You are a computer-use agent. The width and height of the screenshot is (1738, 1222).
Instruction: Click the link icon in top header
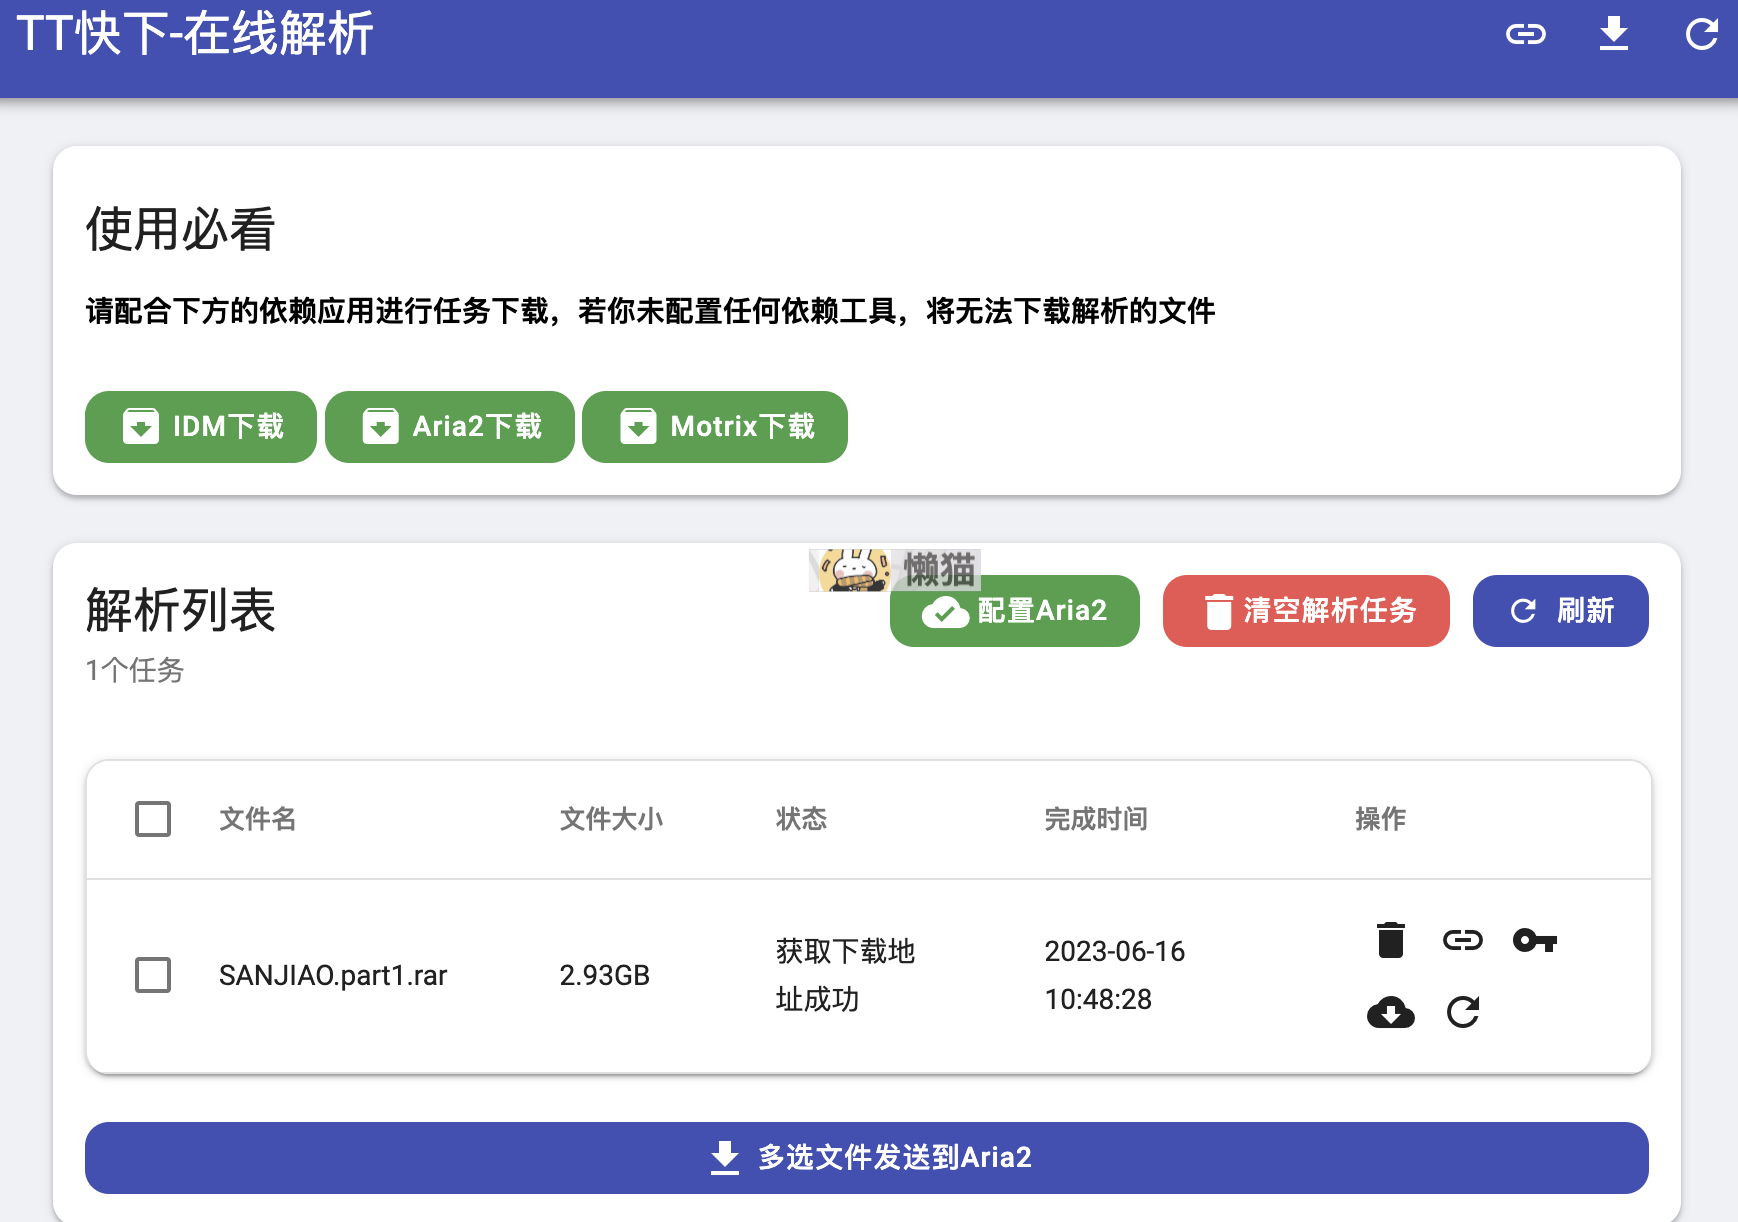[x=1525, y=35]
